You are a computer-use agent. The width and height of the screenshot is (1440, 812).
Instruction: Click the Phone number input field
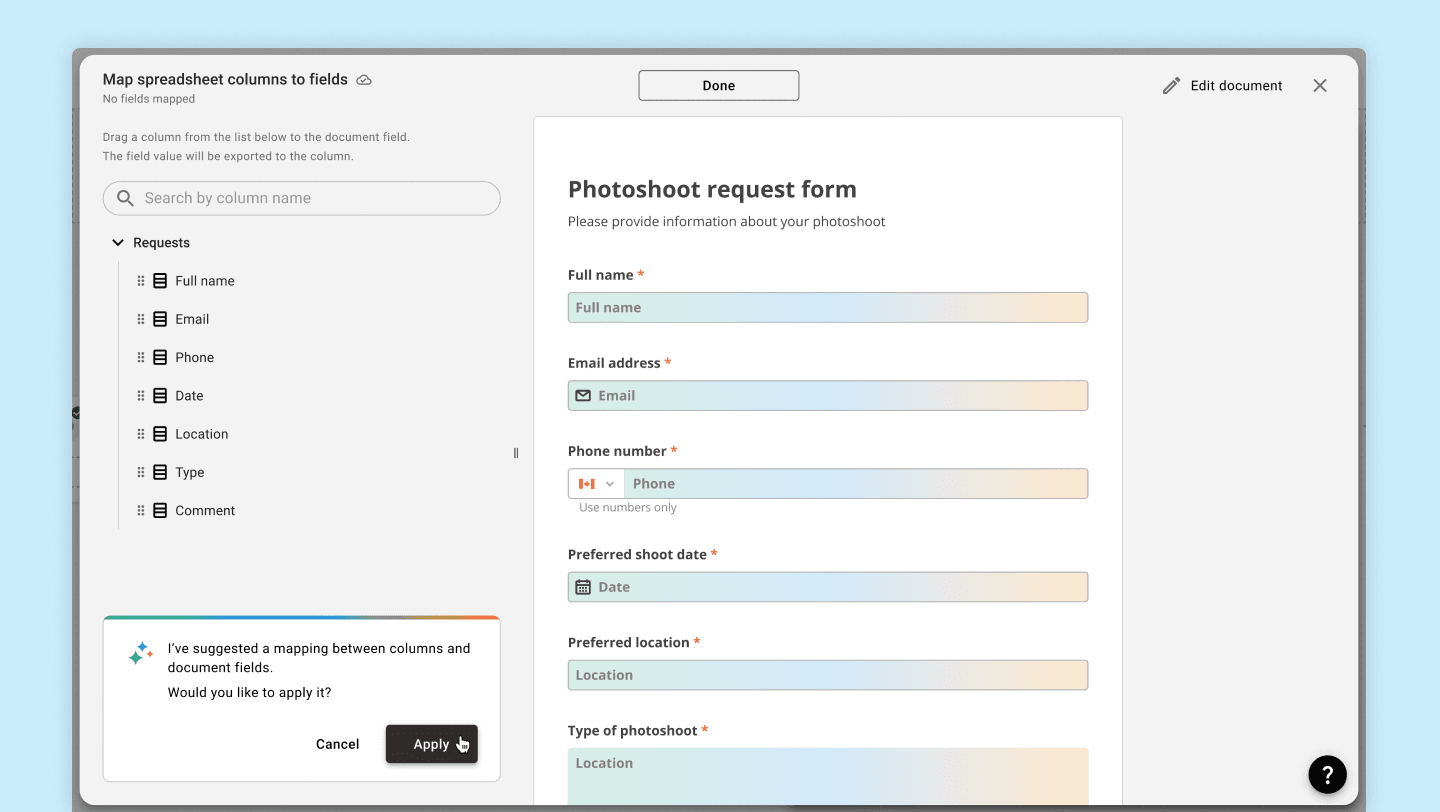[x=856, y=484]
